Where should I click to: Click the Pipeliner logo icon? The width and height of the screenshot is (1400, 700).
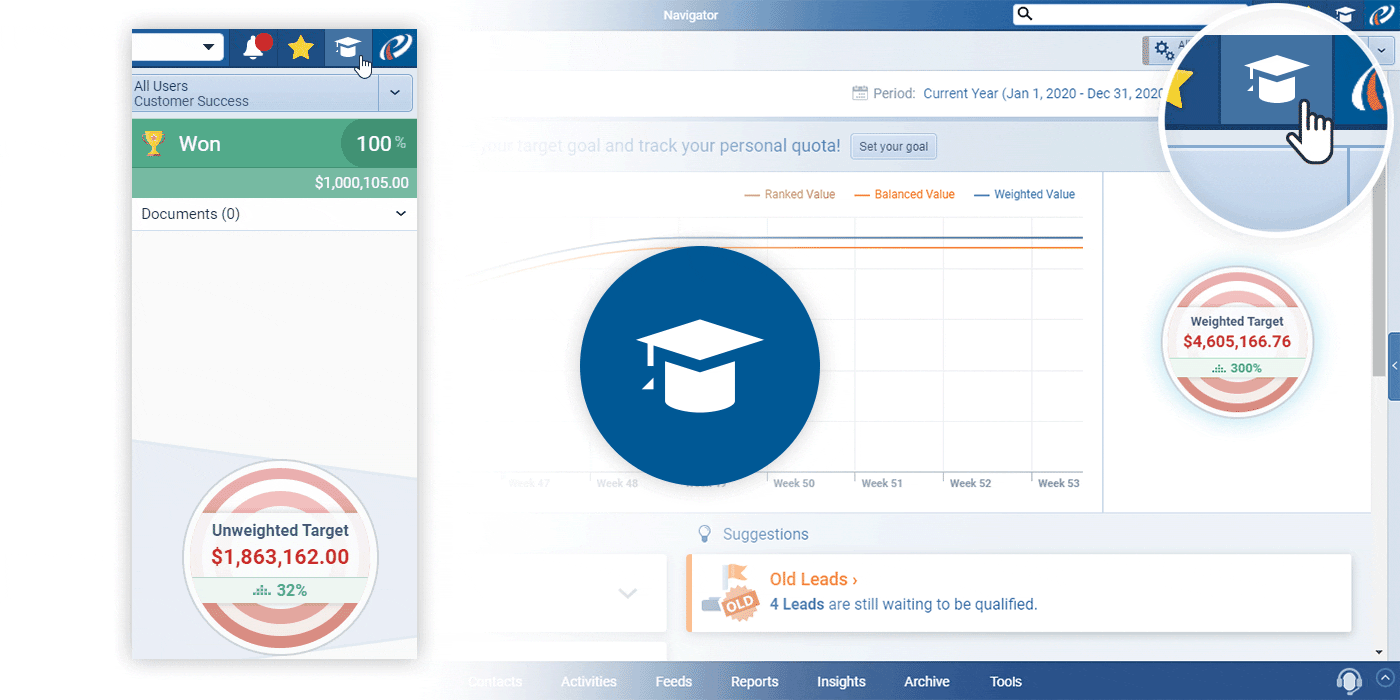[394, 47]
